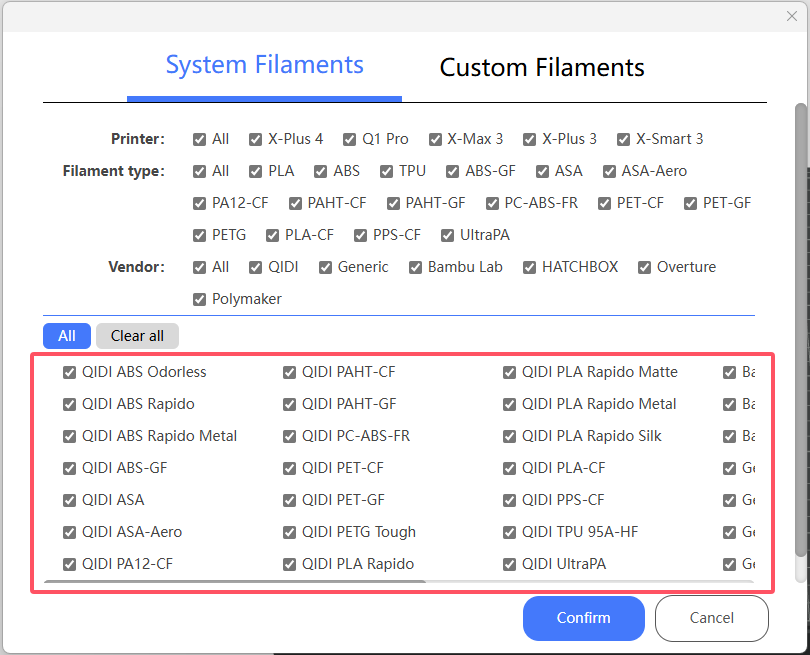Open the Custom Filaments tab
The width and height of the screenshot is (810, 655).
pos(542,68)
